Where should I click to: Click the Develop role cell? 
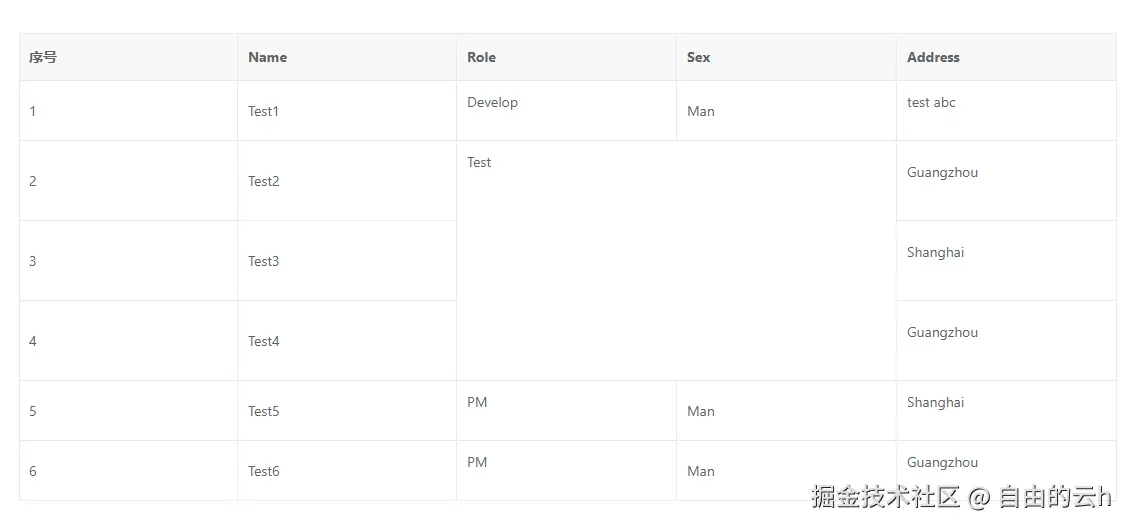tap(492, 103)
